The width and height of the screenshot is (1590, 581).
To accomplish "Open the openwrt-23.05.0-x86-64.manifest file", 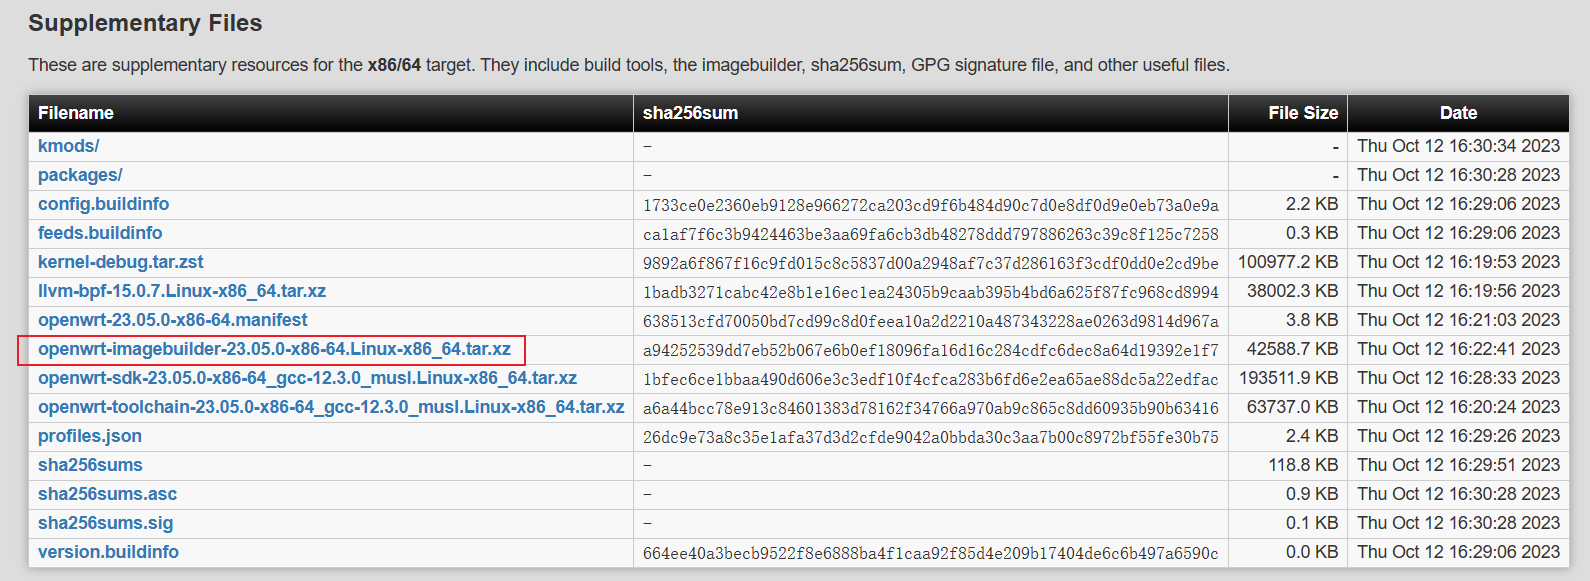I will [172, 320].
